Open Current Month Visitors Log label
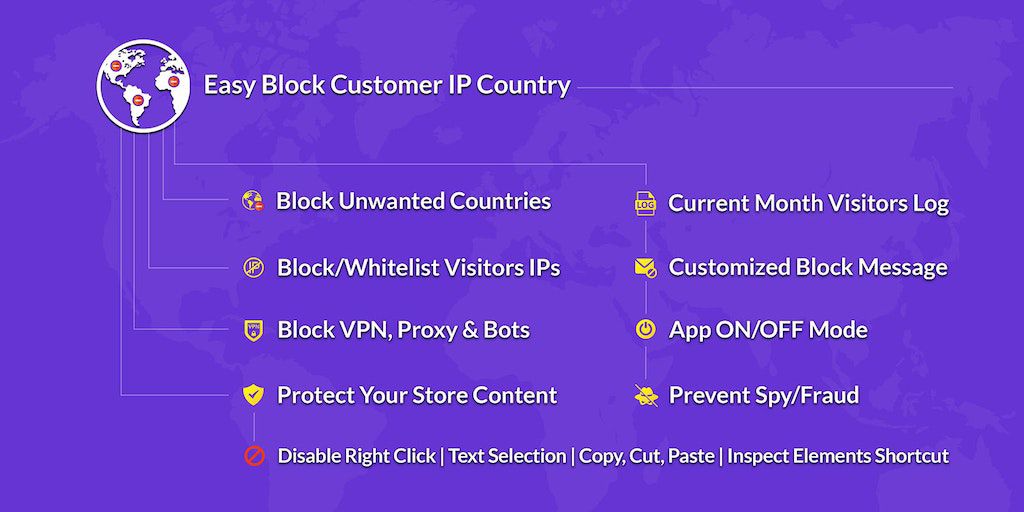This screenshot has width=1024, height=512. tap(808, 204)
